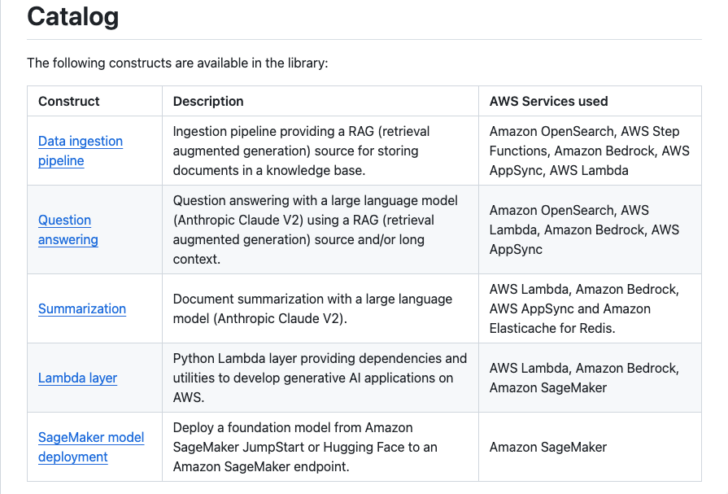Click the intro sentence about available constructs
The height and width of the screenshot is (494, 728).
[177, 63]
